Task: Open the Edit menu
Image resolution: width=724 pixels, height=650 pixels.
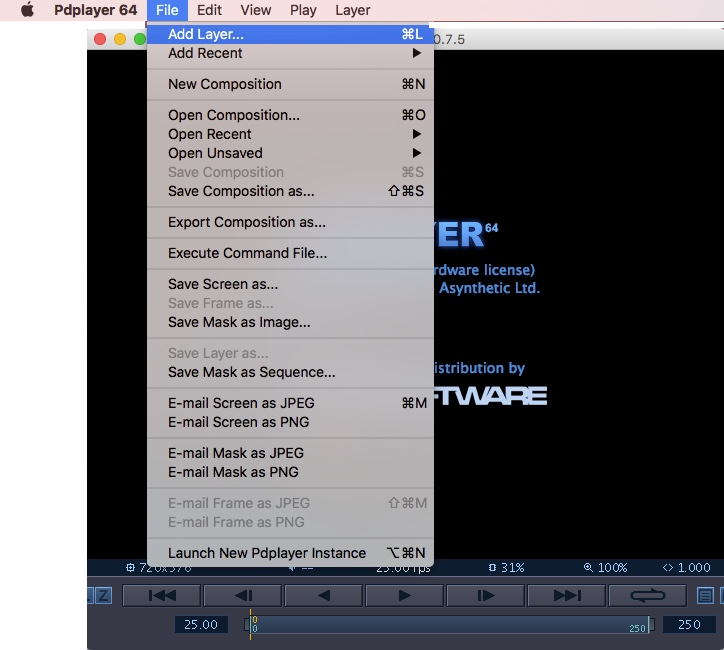Action: click(x=209, y=10)
